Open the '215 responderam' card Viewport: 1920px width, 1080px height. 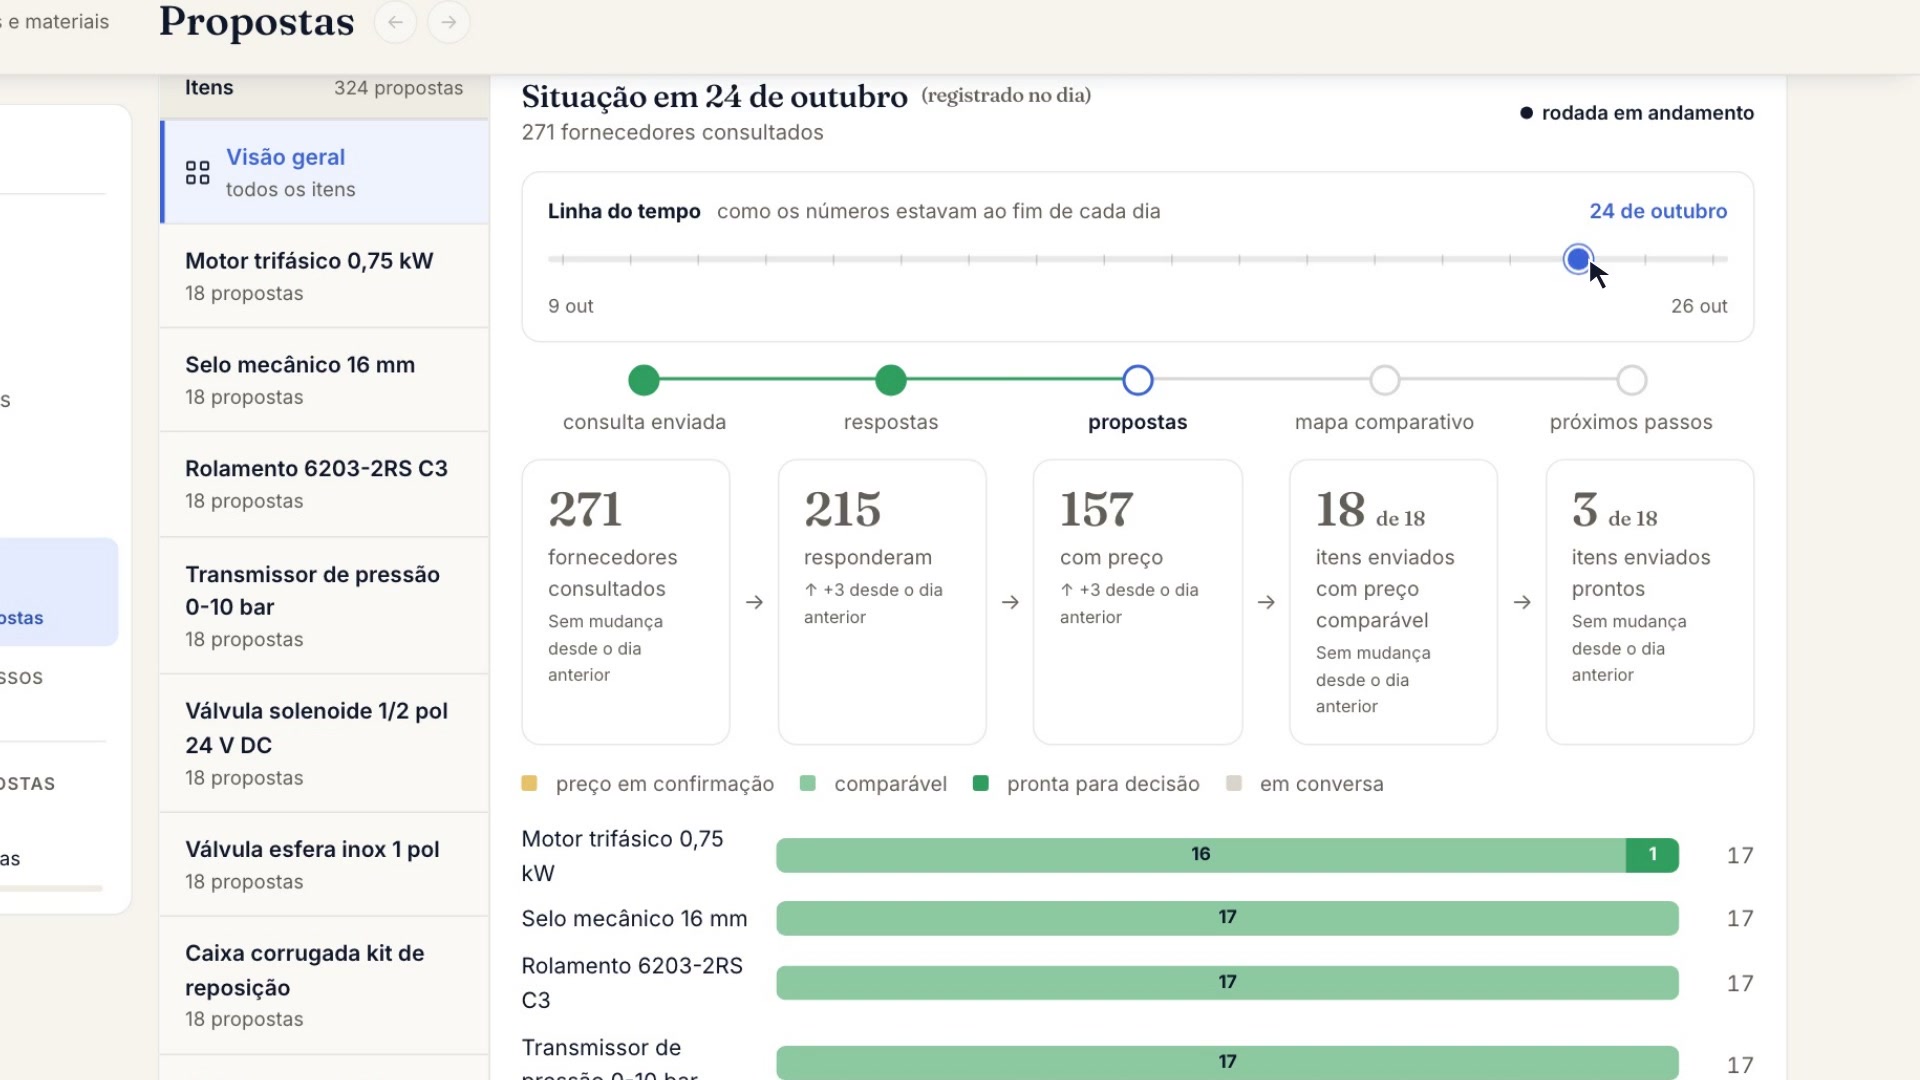tap(882, 602)
